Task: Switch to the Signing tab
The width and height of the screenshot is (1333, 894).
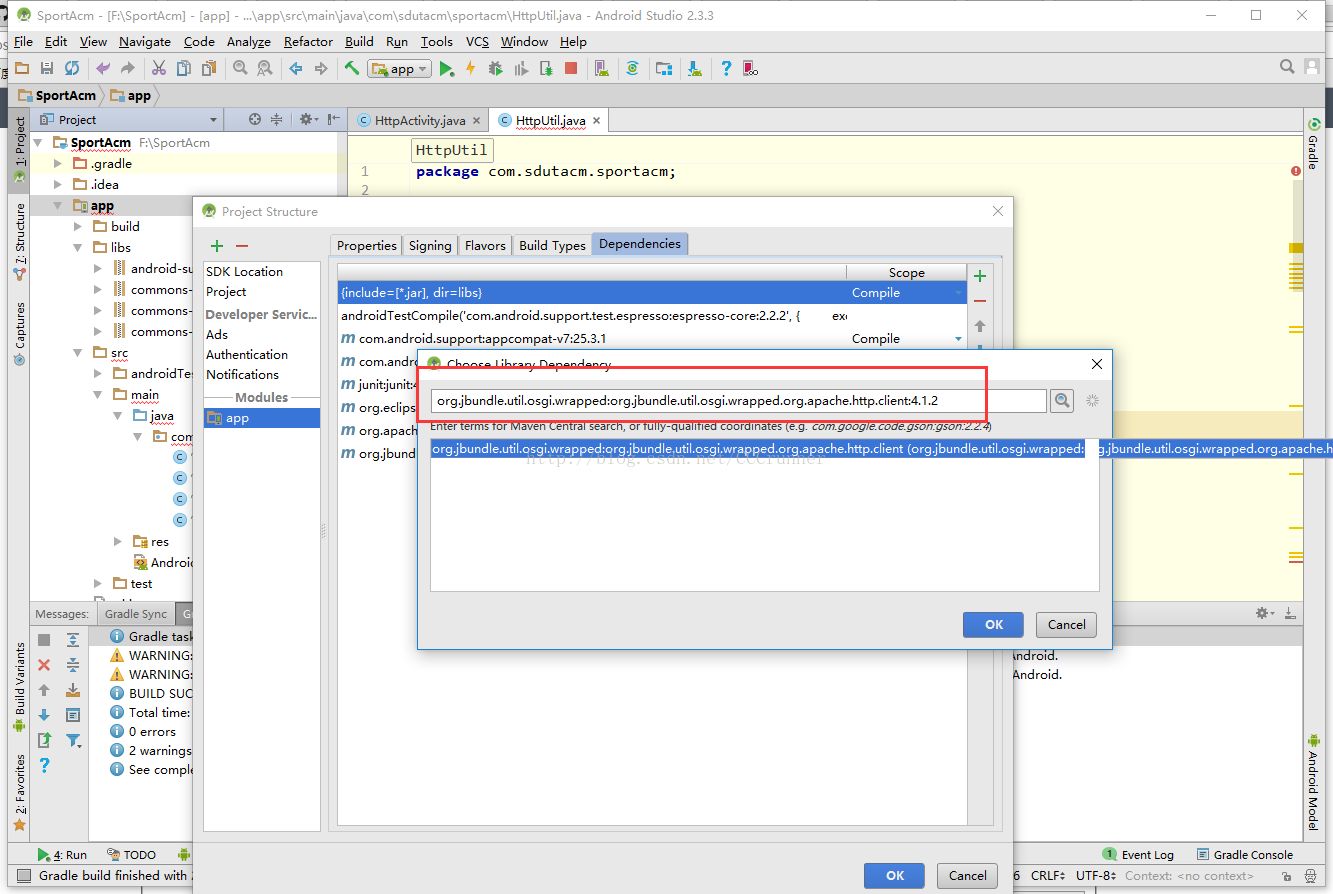Action: pos(430,245)
